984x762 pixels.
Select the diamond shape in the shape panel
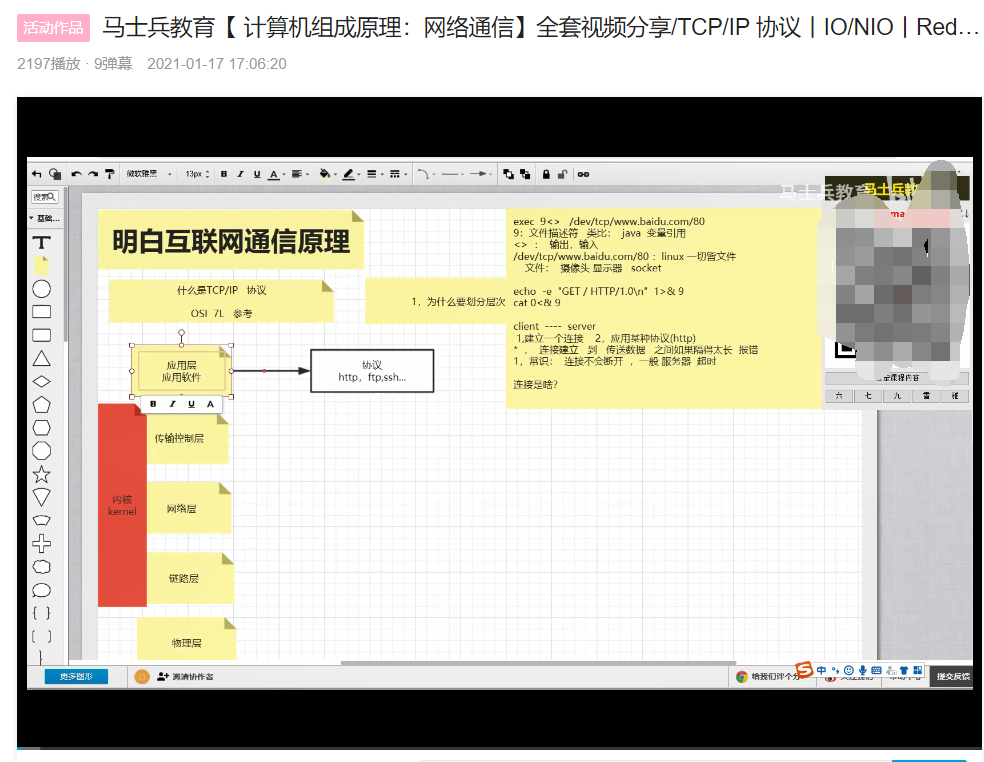[x=41, y=382]
